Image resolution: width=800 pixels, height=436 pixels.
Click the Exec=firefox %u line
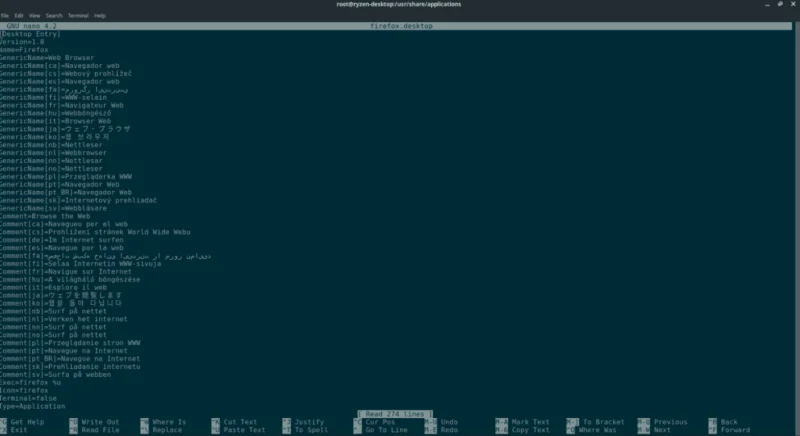pyautogui.click(x=30, y=382)
